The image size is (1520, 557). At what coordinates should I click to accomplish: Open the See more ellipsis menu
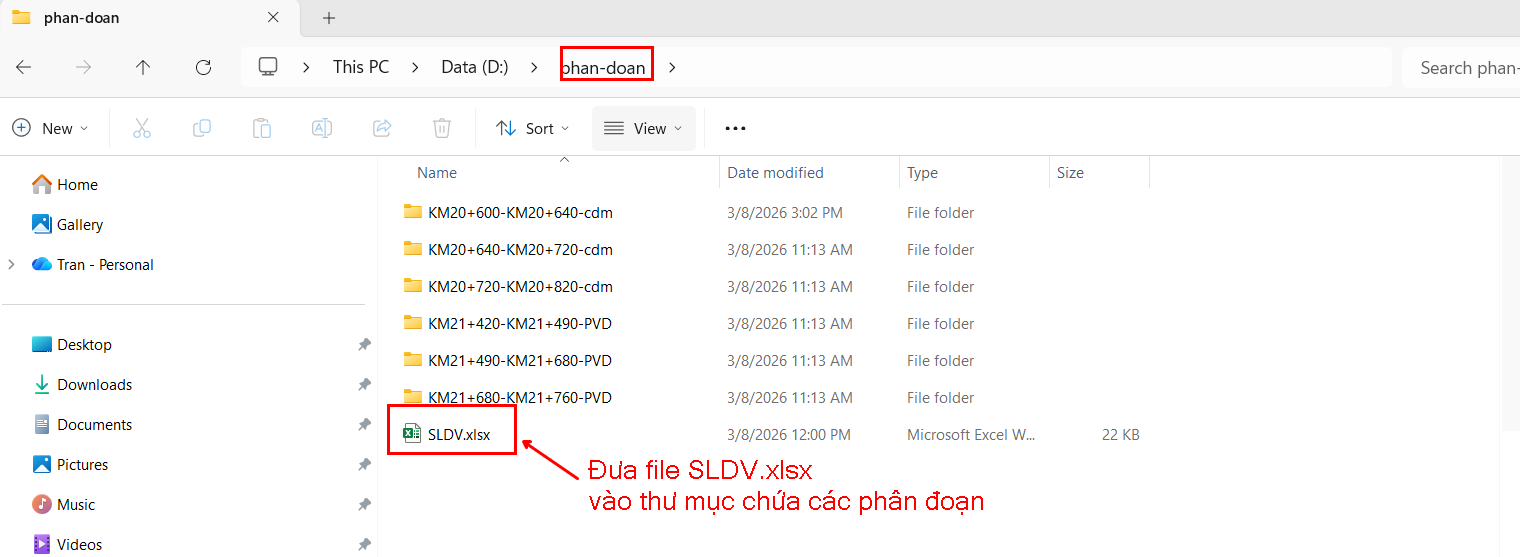pyautogui.click(x=735, y=128)
